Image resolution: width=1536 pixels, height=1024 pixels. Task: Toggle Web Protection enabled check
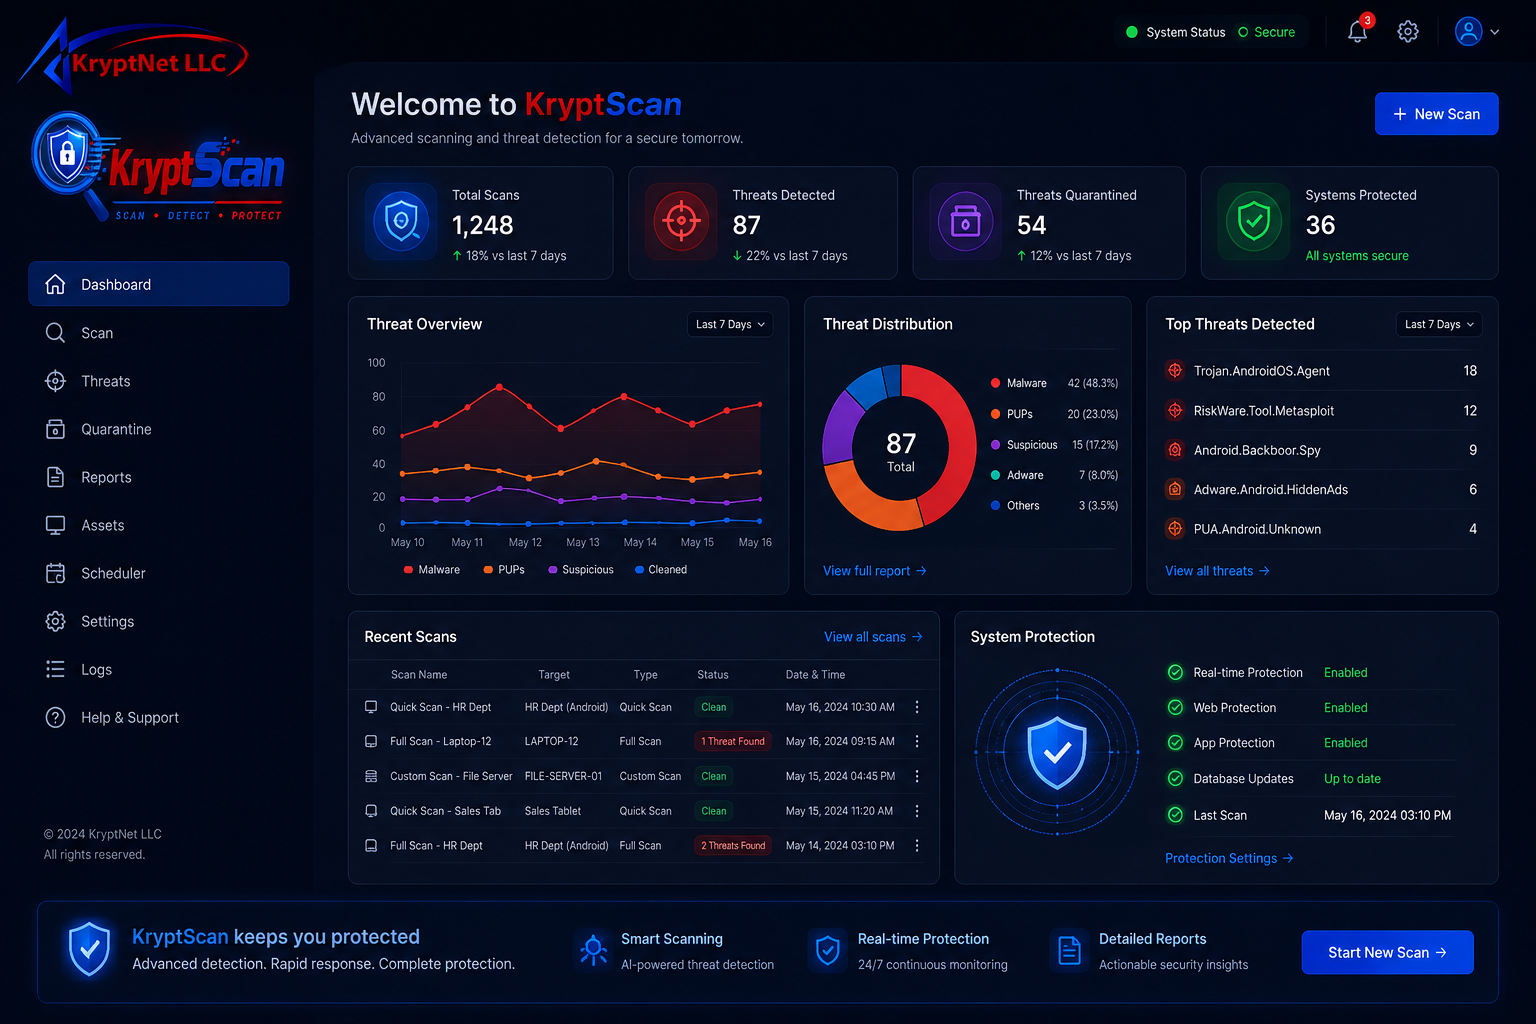[x=1175, y=707]
